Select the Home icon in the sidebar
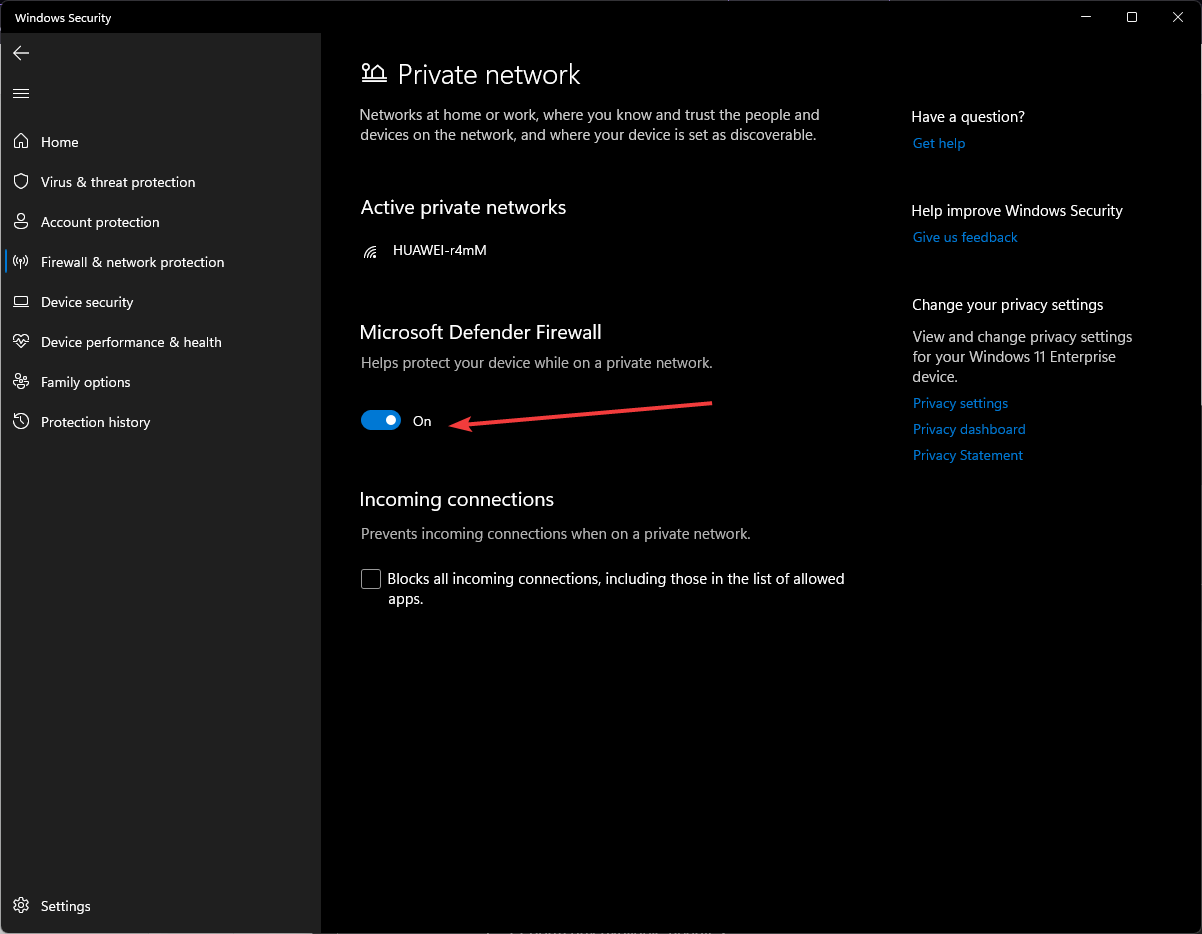Viewport: 1202px width, 934px height. (x=20, y=141)
